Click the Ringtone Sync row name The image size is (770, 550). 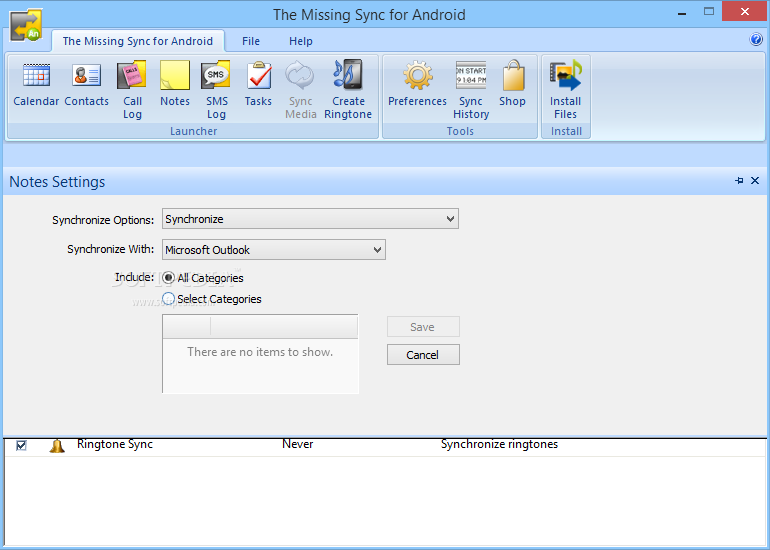pyautogui.click(x=115, y=444)
